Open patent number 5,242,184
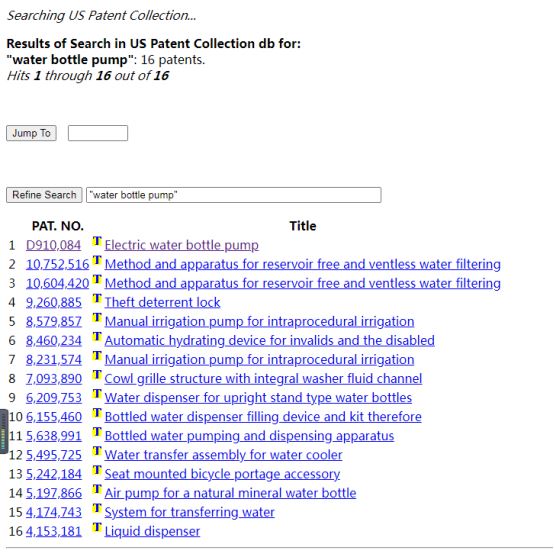Viewport: 554px width, 557px height. 54,474
